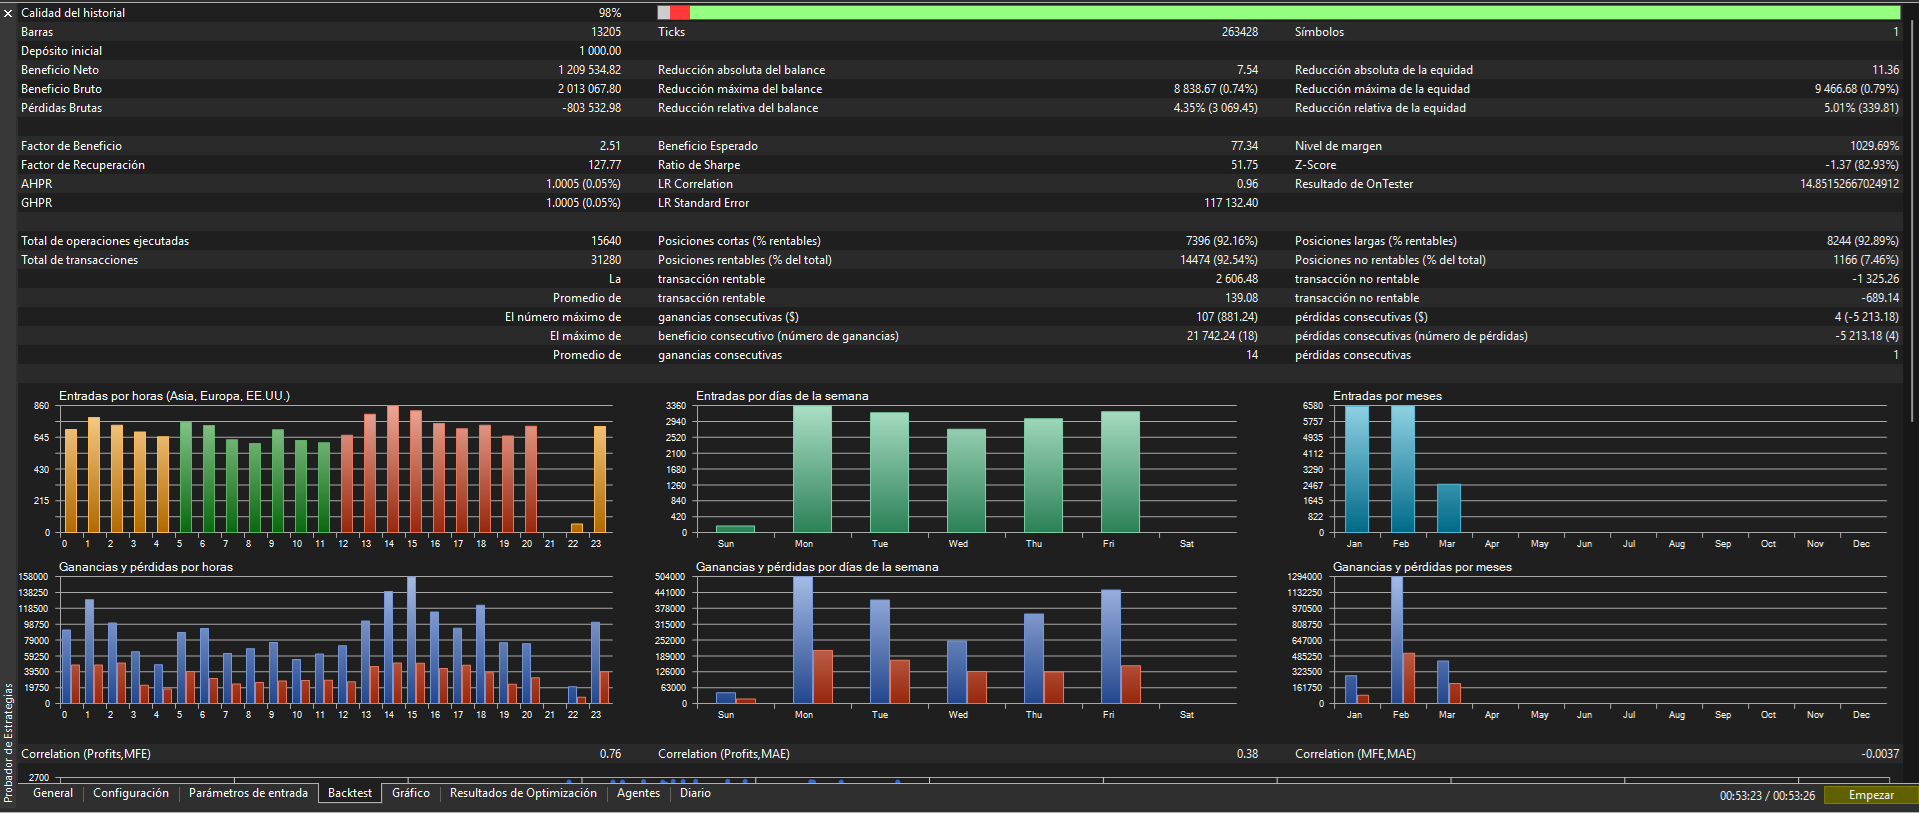Open the Parámetros de entrada tab

click(x=248, y=793)
